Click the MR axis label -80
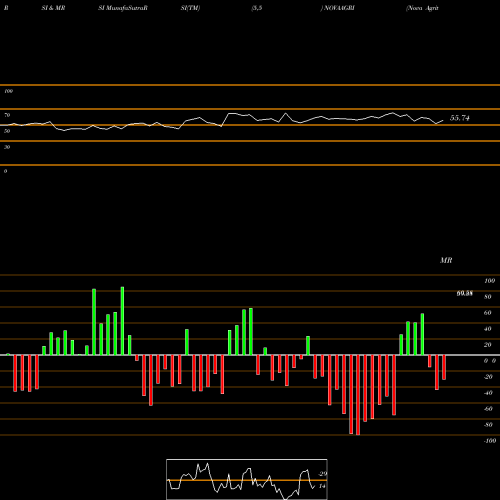The width and height of the screenshot is (500, 500). pos(488,425)
